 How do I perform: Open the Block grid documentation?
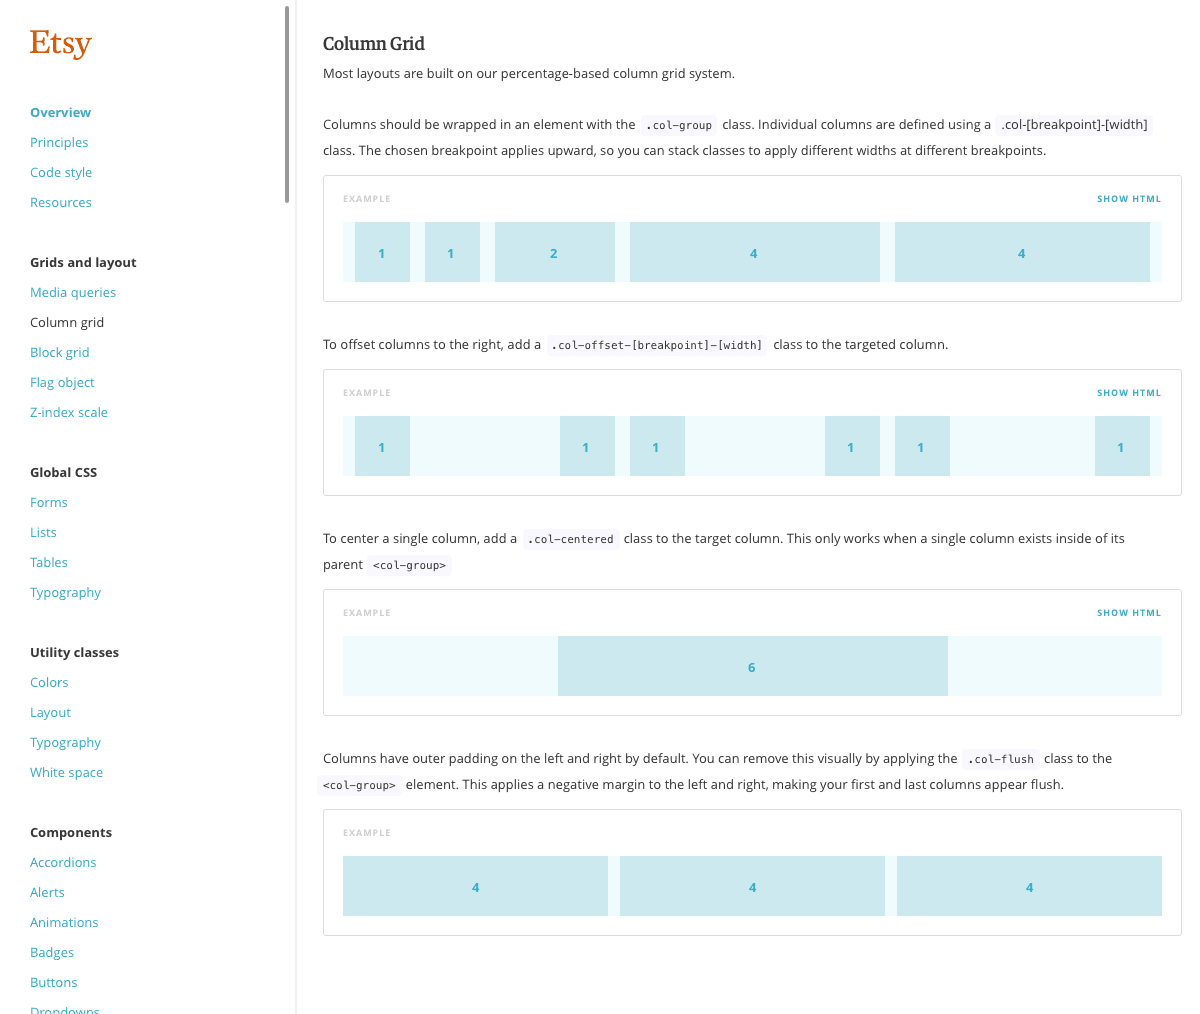point(59,352)
